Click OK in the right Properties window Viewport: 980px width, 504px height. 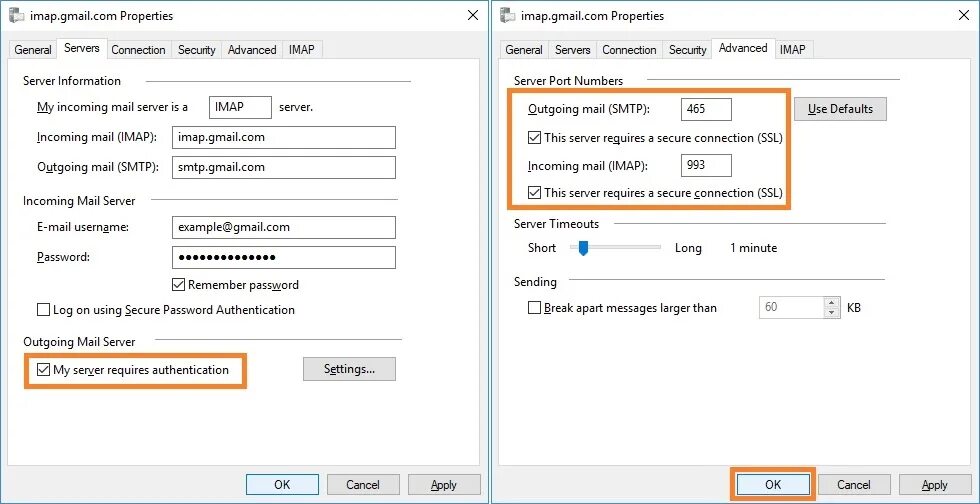tap(773, 485)
